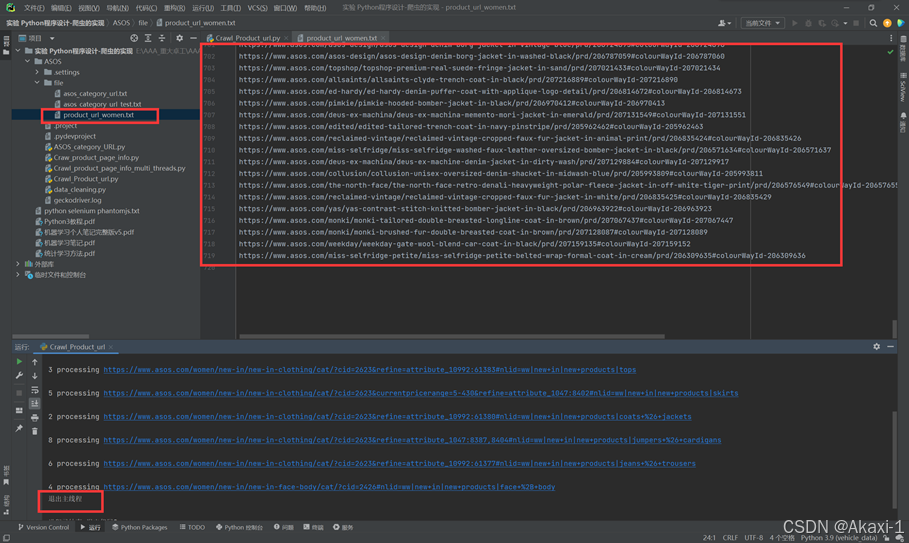Open the 服务 tool window

tap(343, 527)
